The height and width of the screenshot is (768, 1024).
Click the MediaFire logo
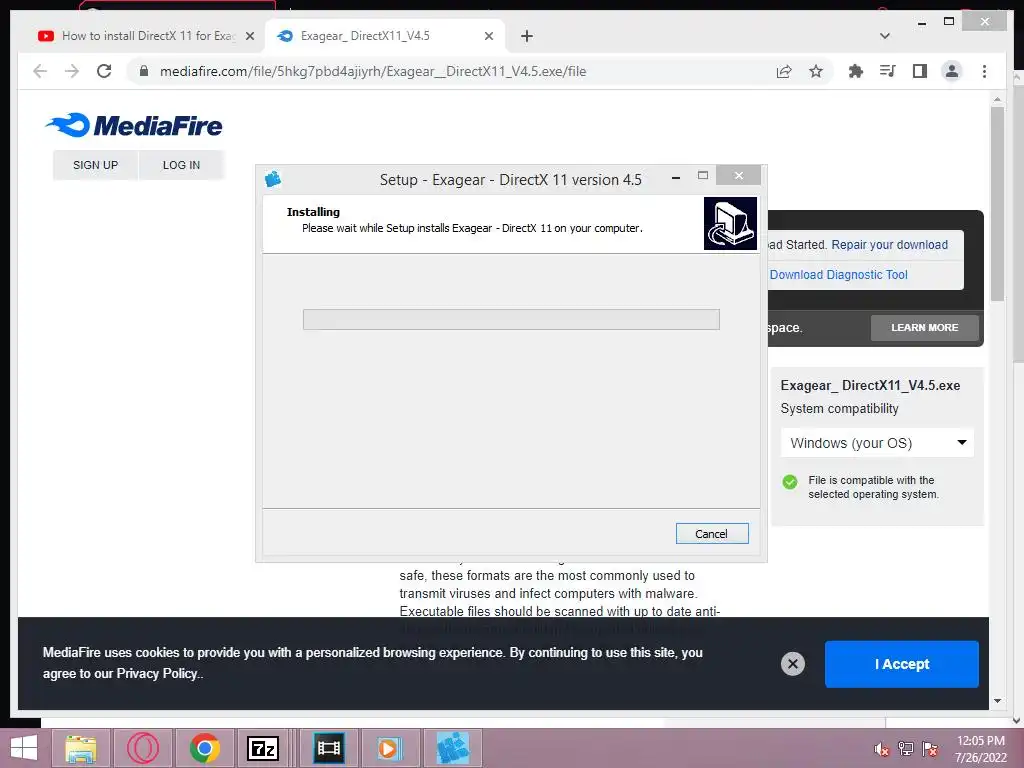click(134, 125)
